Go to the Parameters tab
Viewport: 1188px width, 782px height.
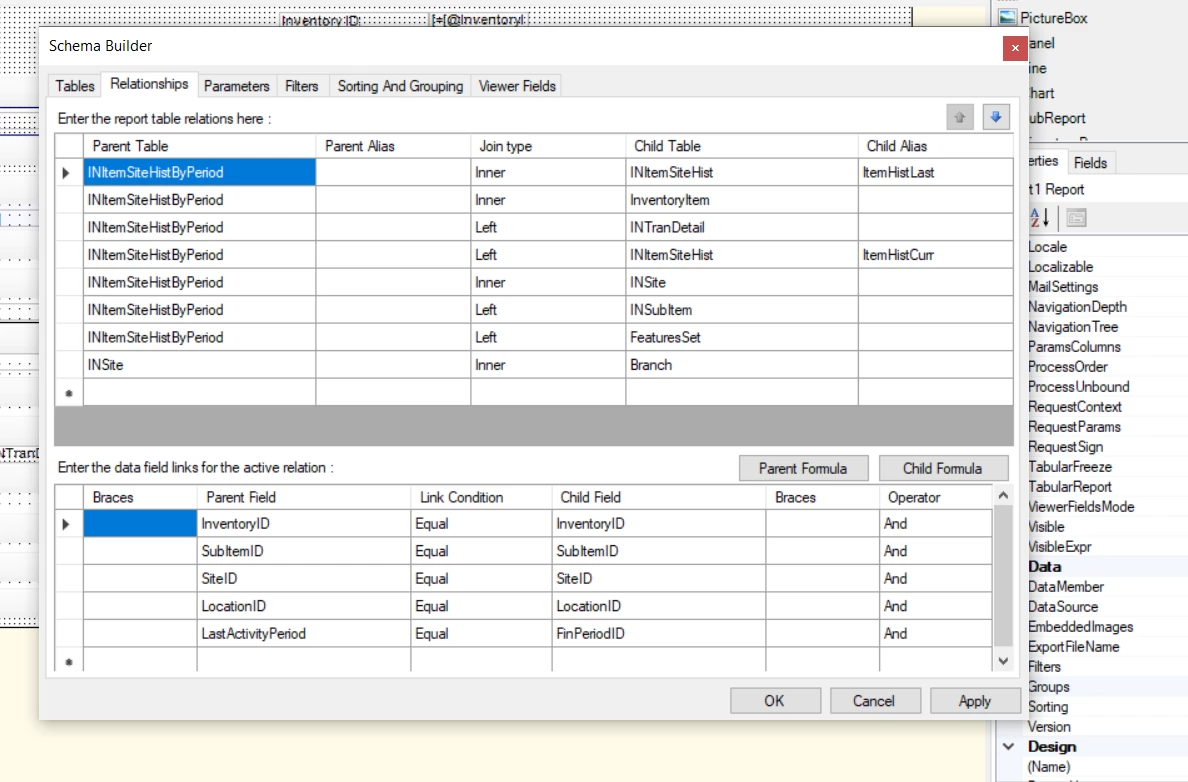[x=236, y=86]
